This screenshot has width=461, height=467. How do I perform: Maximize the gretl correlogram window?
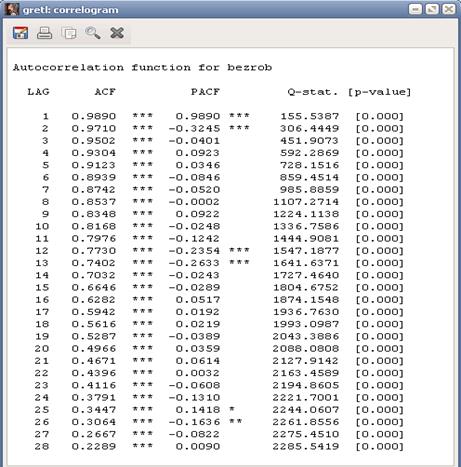pyautogui.click(x=432, y=9)
